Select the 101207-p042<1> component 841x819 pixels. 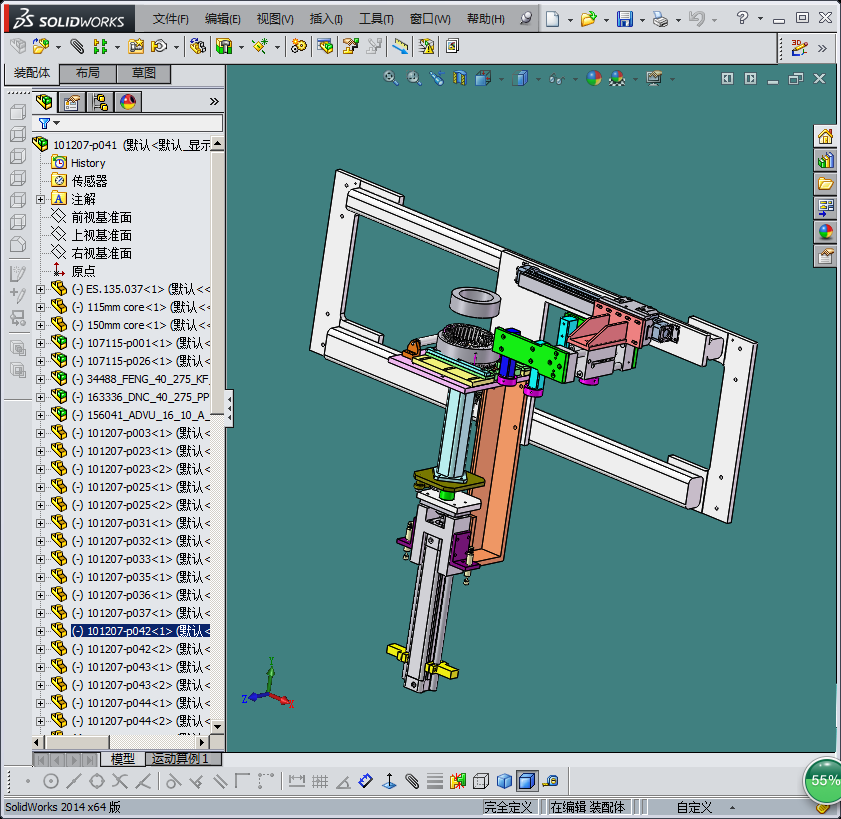pos(140,631)
